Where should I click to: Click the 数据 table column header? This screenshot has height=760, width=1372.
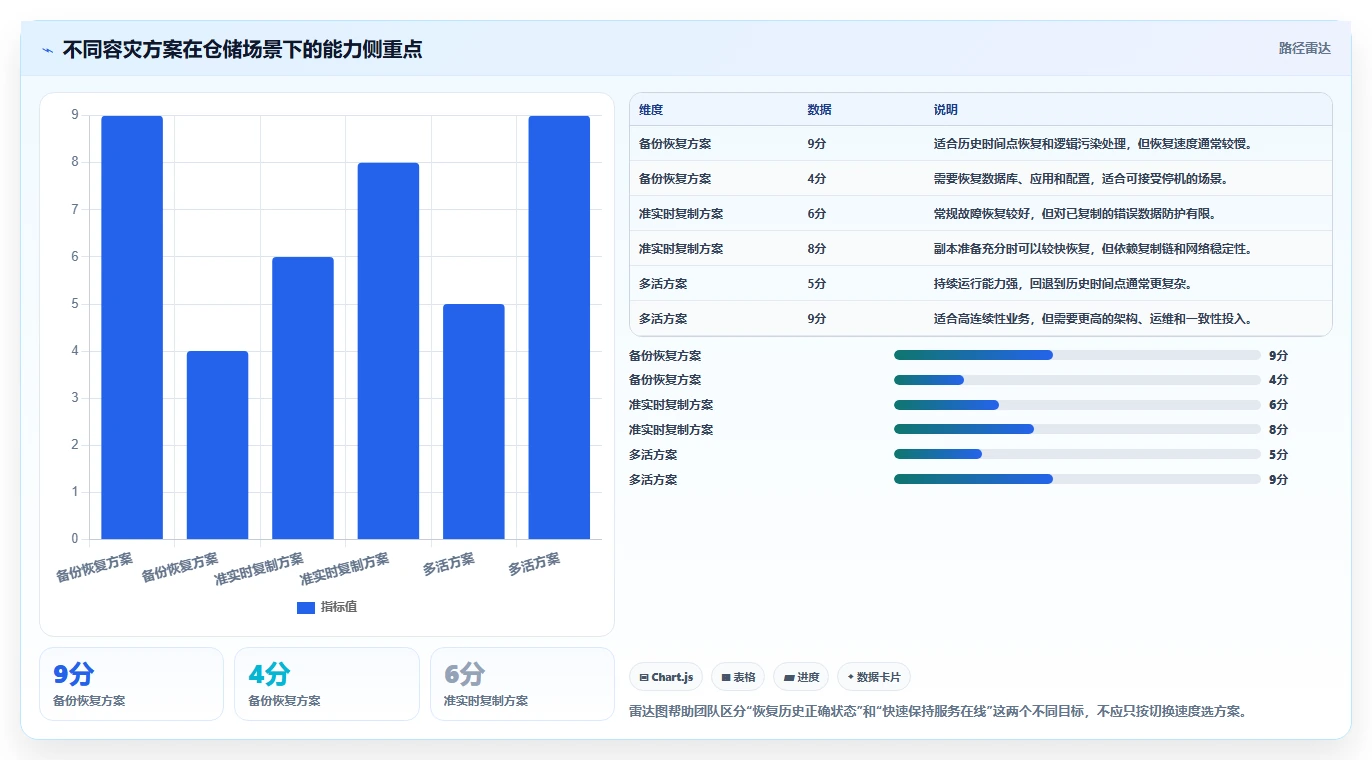click(x=819, y=110)
